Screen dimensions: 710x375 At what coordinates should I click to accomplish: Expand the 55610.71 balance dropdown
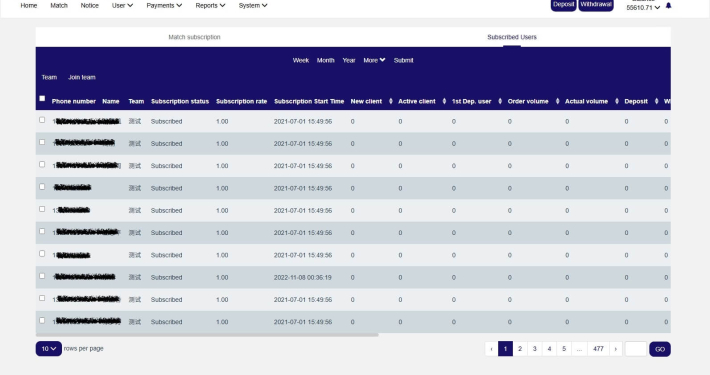tap(643, 8)
